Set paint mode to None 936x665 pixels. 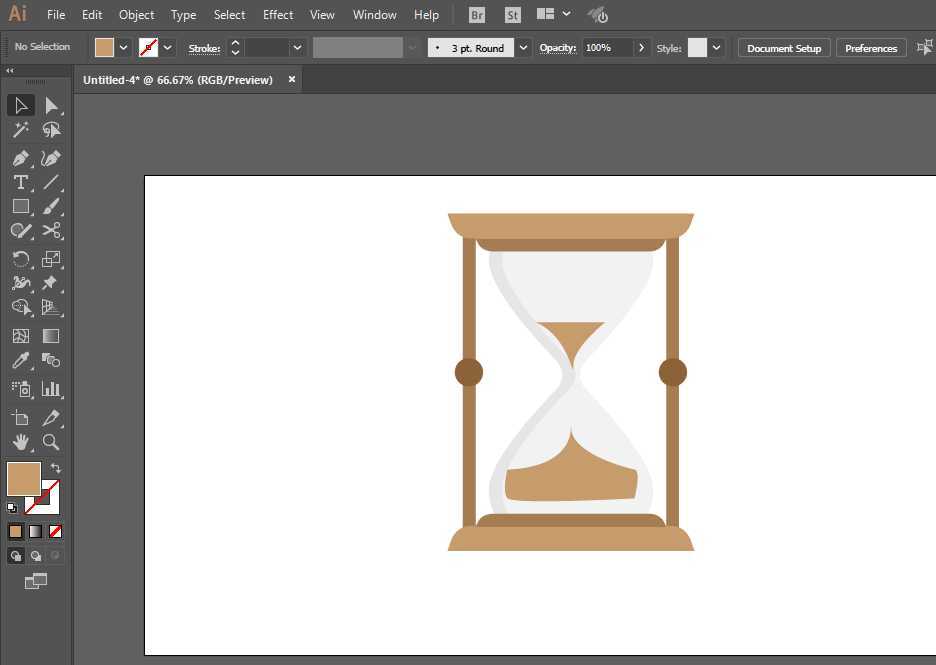[x=56, y=531]
